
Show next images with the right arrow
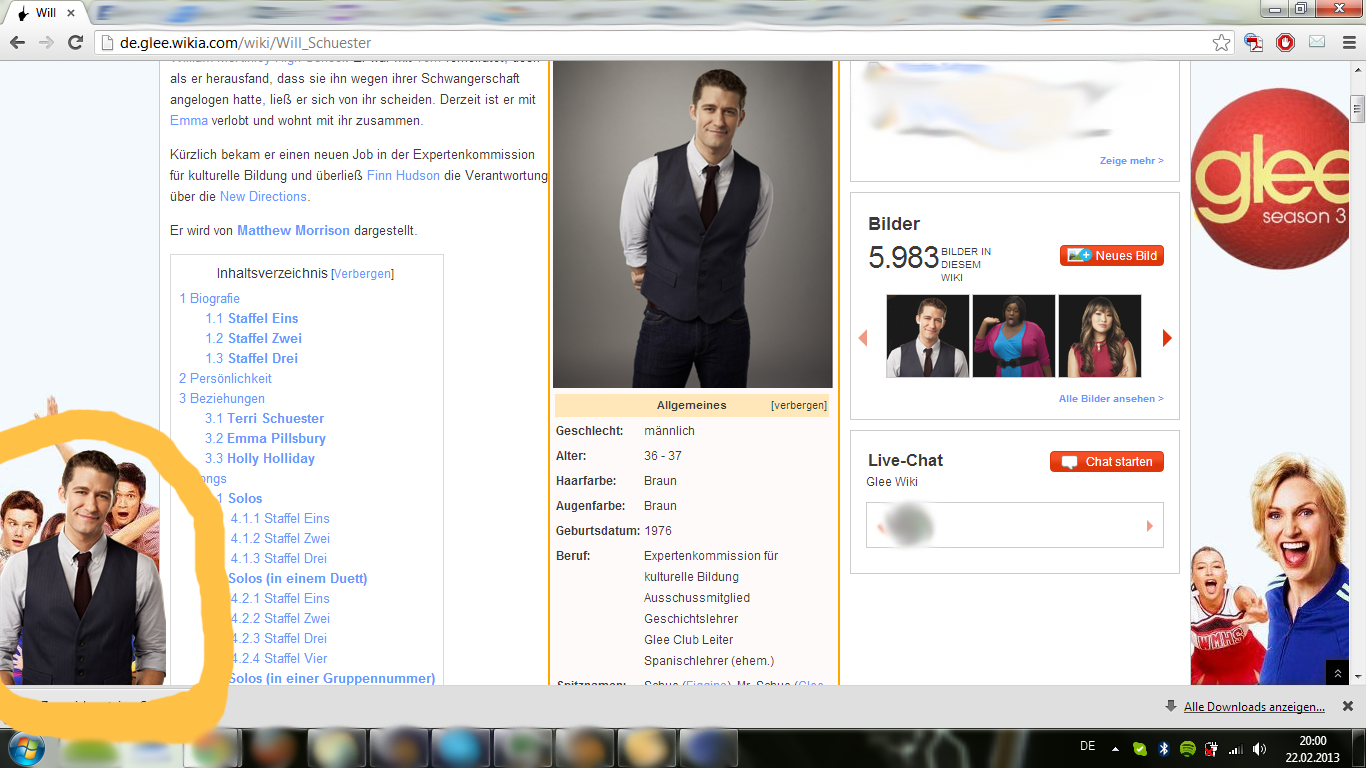click(x=1167, y=338)
